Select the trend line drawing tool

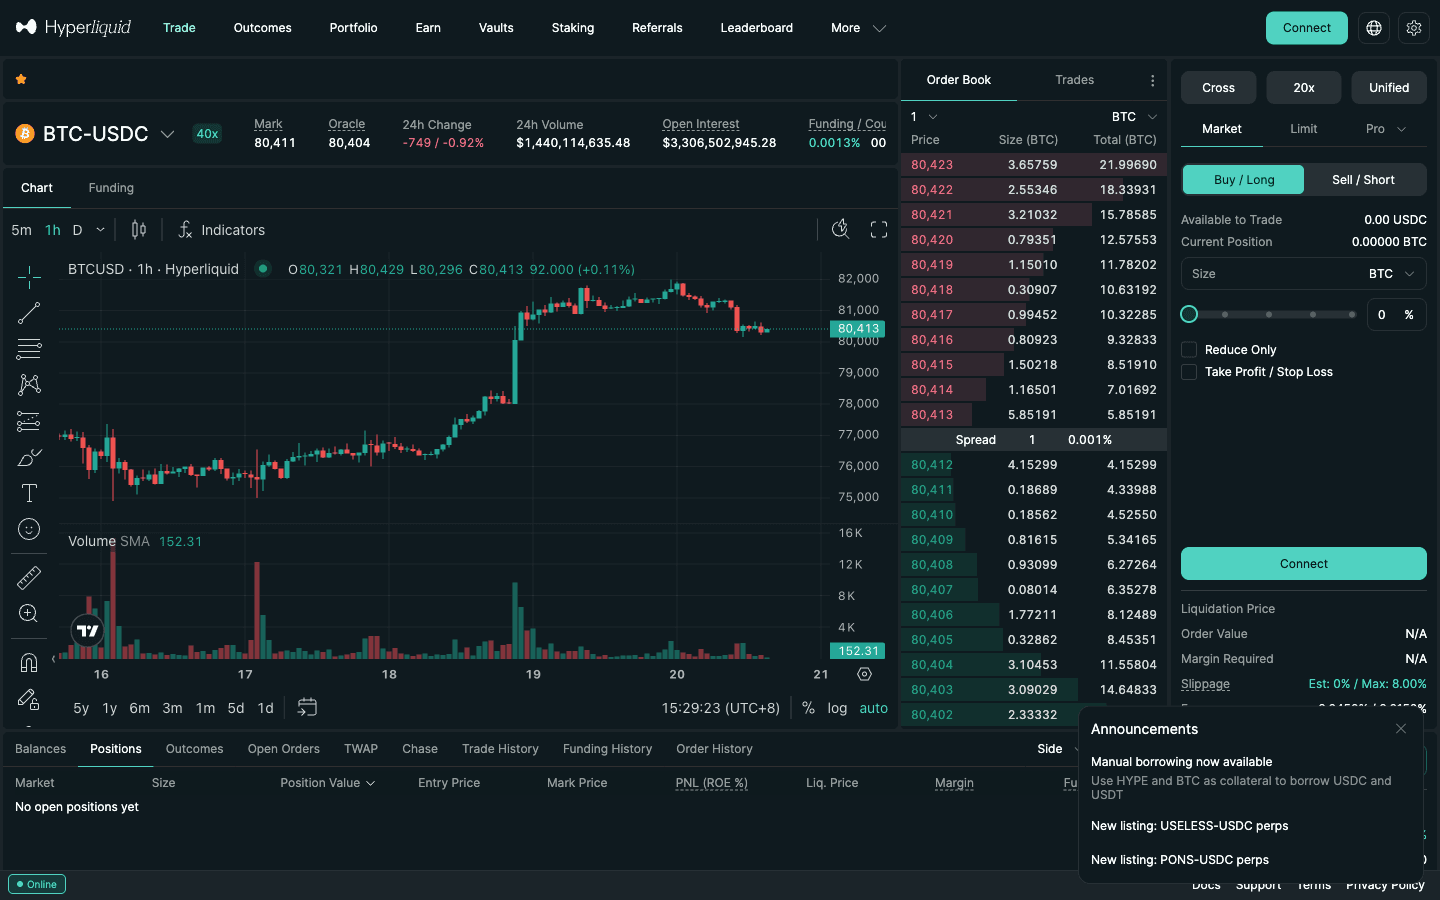(29, 313)
